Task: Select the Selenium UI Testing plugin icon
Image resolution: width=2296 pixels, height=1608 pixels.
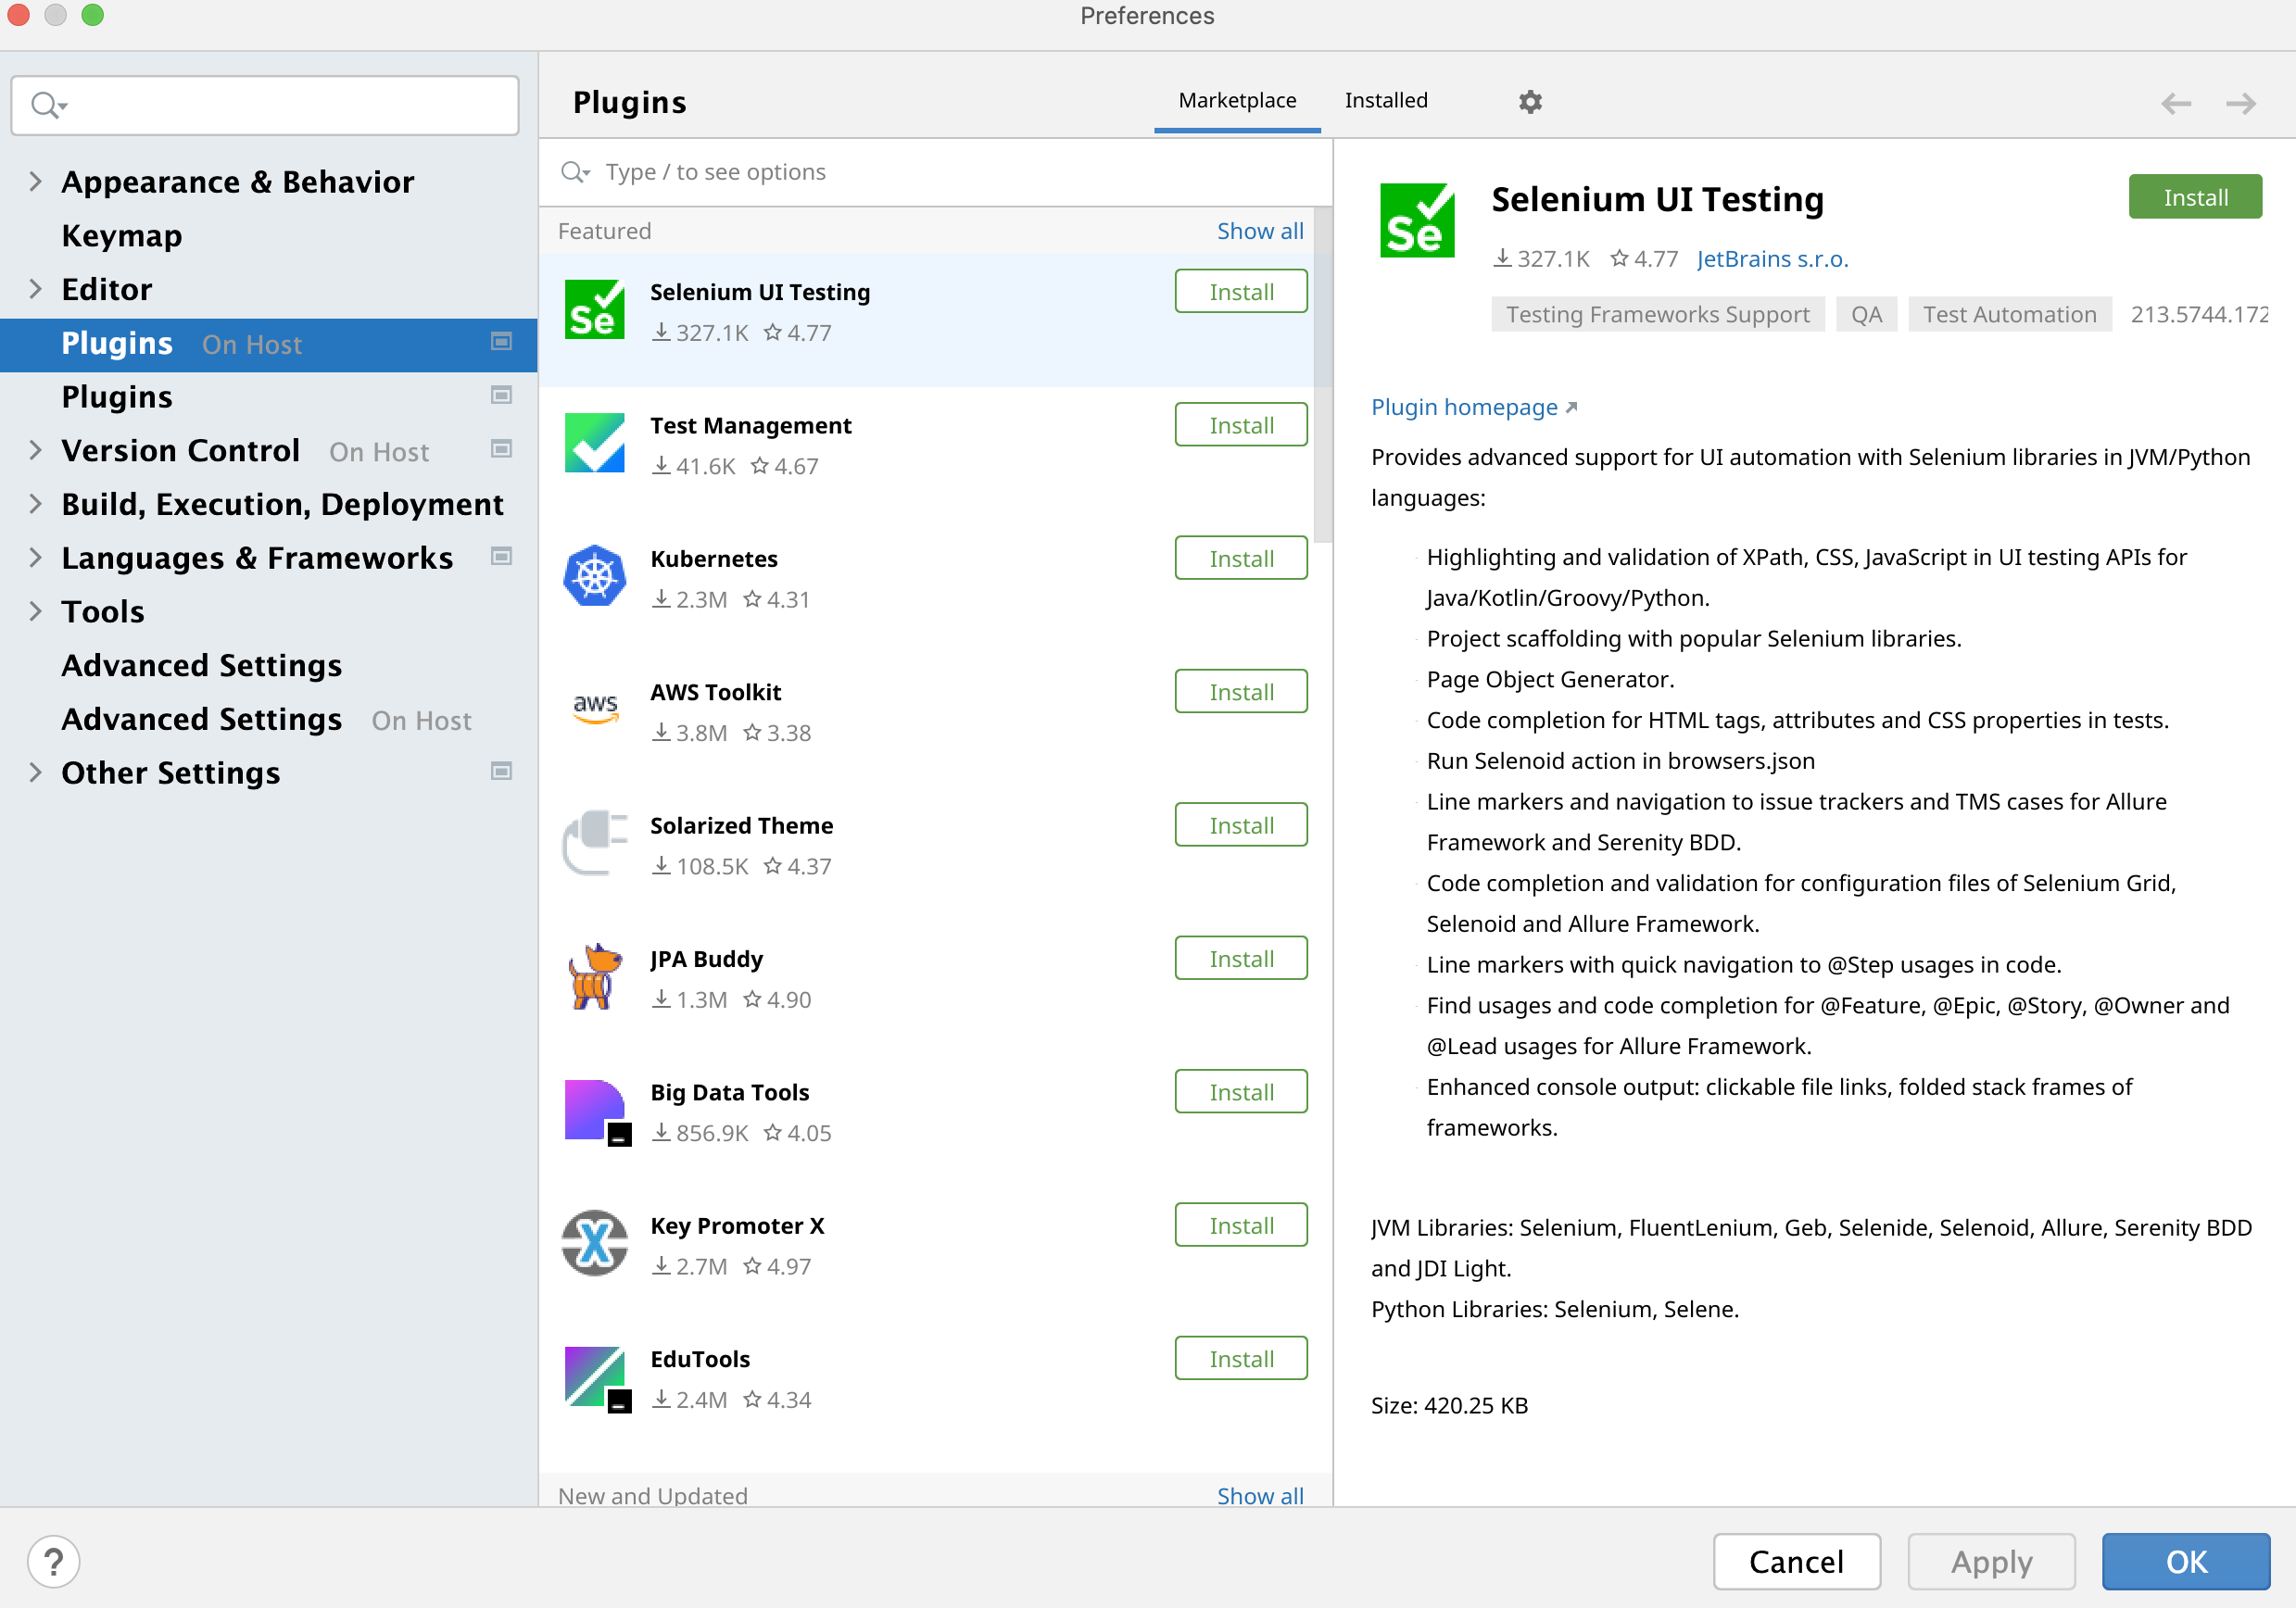Action: pos(595,309)
